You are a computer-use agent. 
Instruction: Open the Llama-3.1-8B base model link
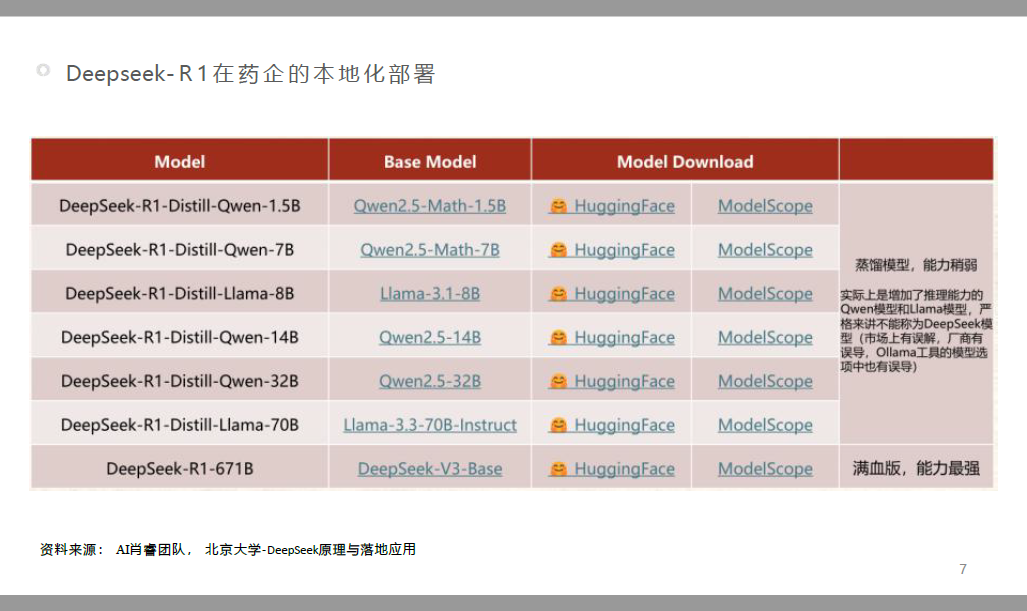430,293
